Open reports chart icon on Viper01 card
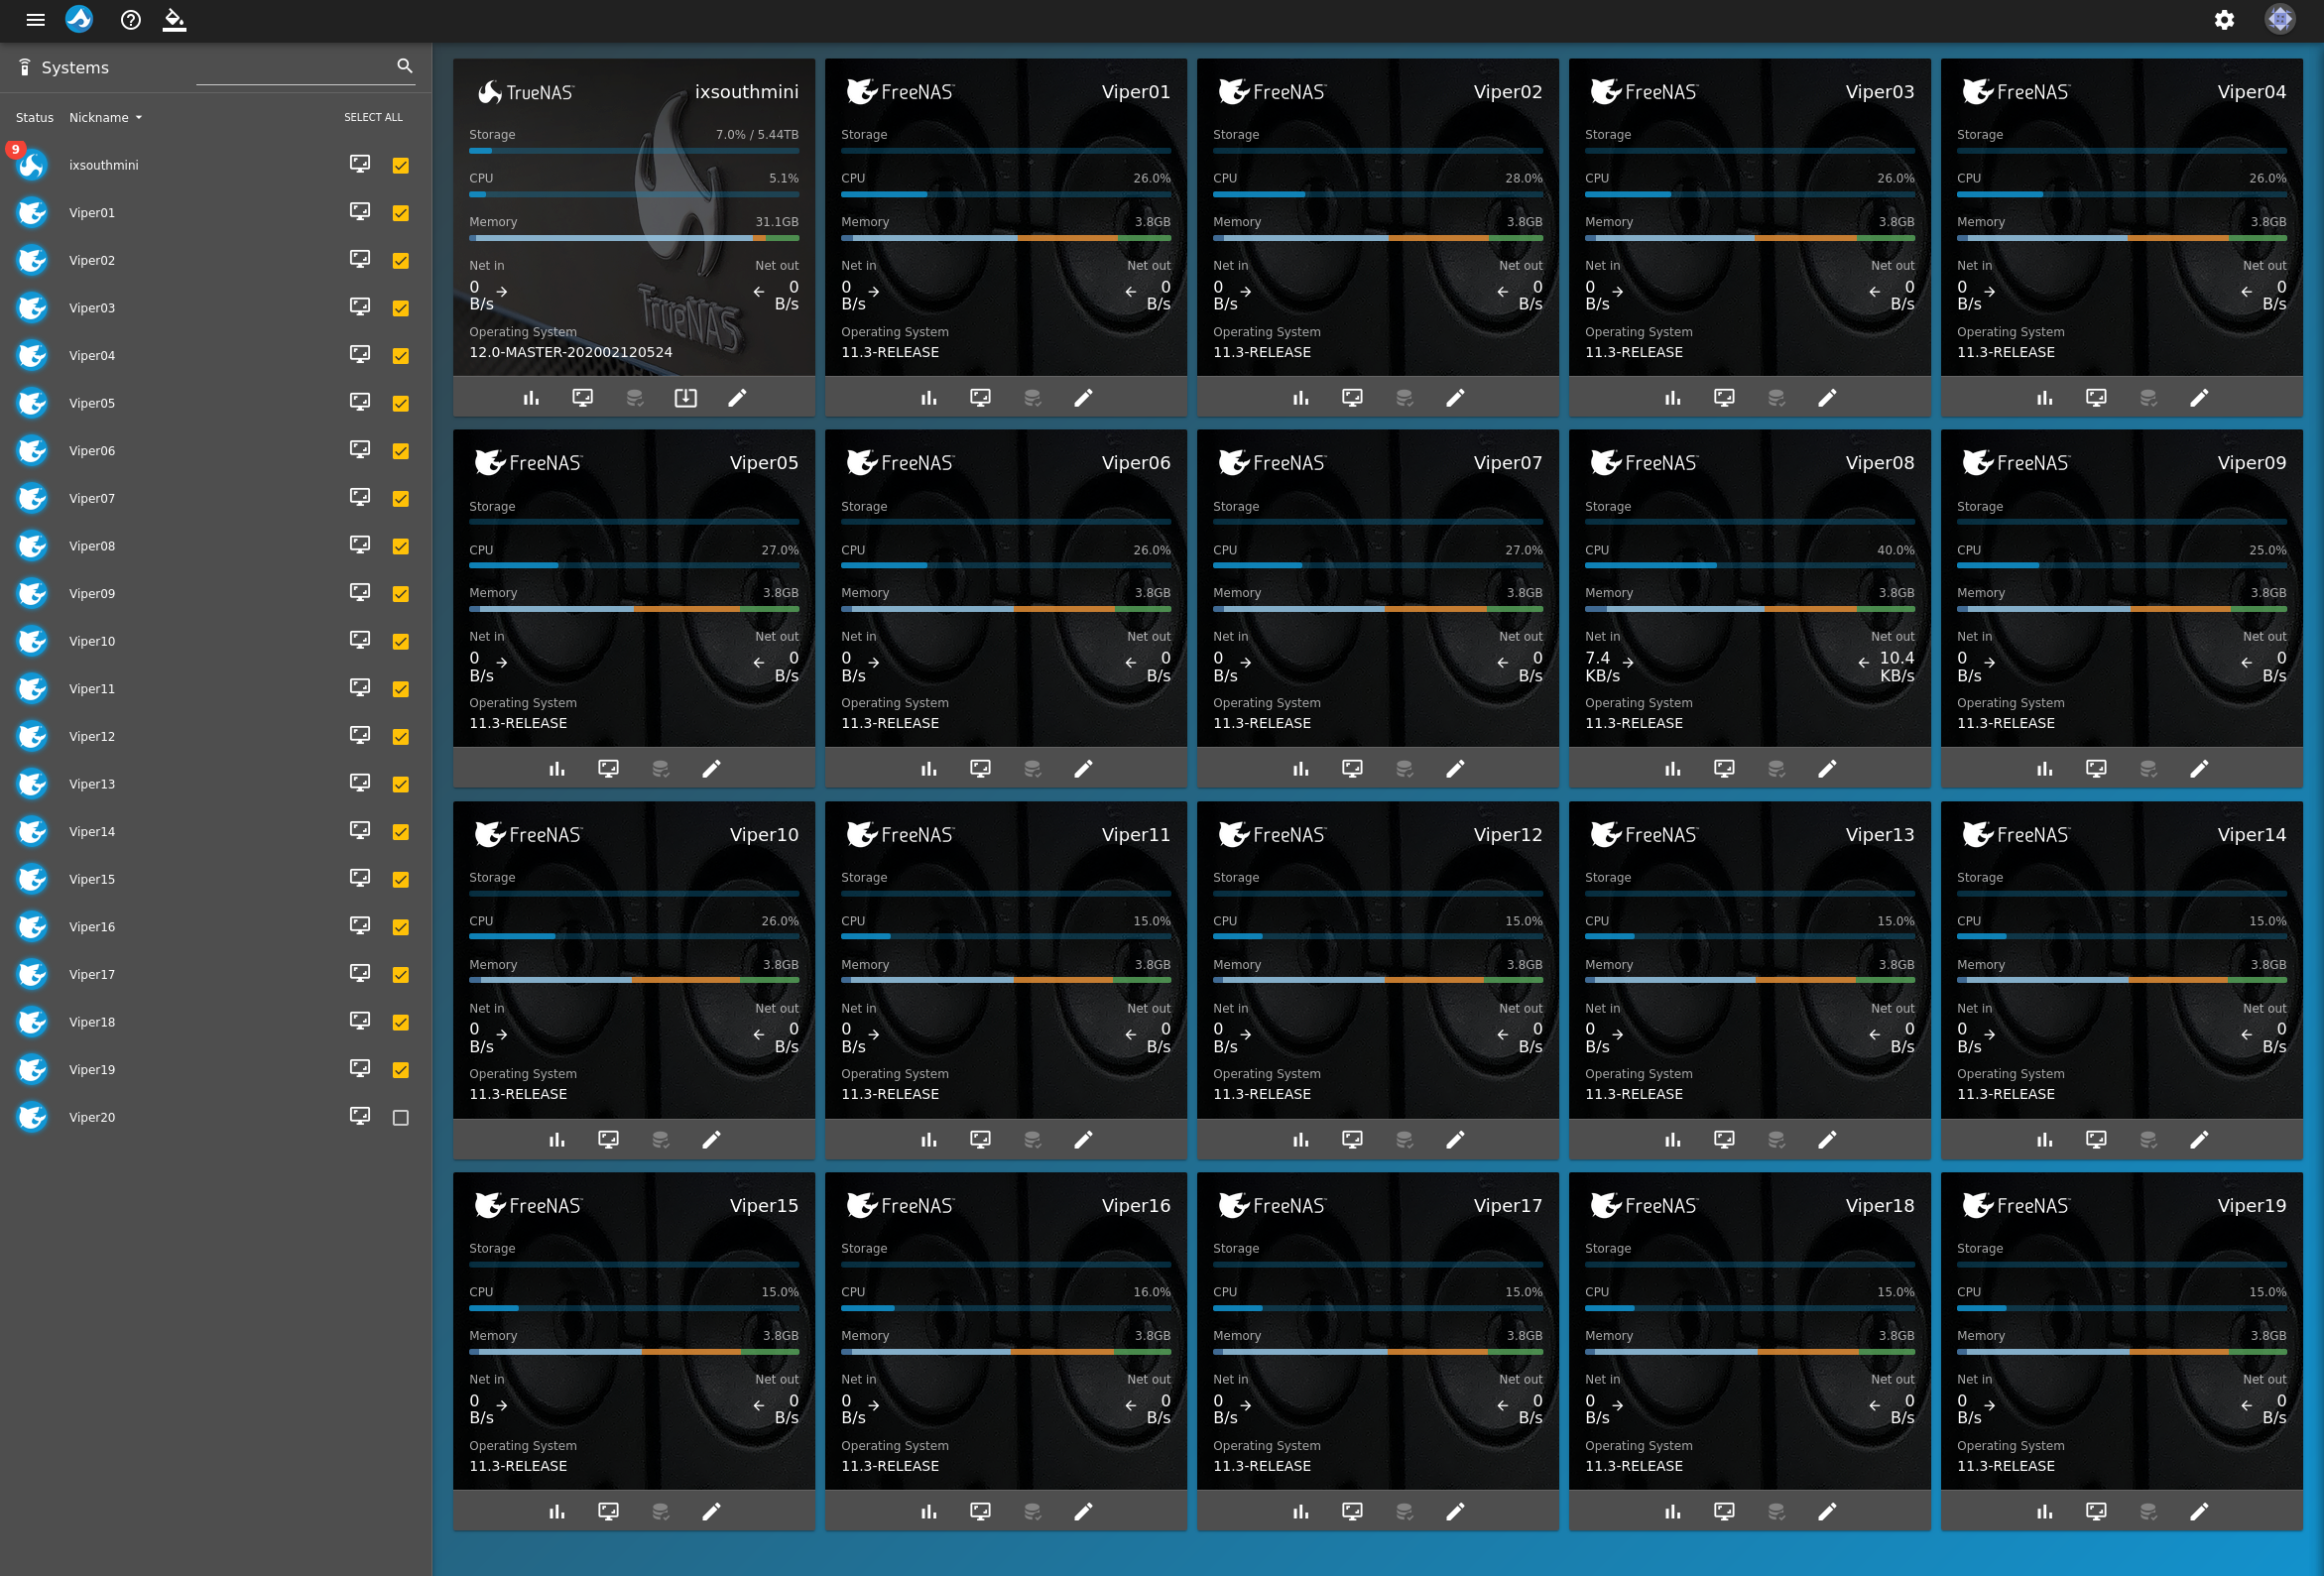This screenshot has width=2324, height=1576. pyautogui.click(x=929, y=398)
